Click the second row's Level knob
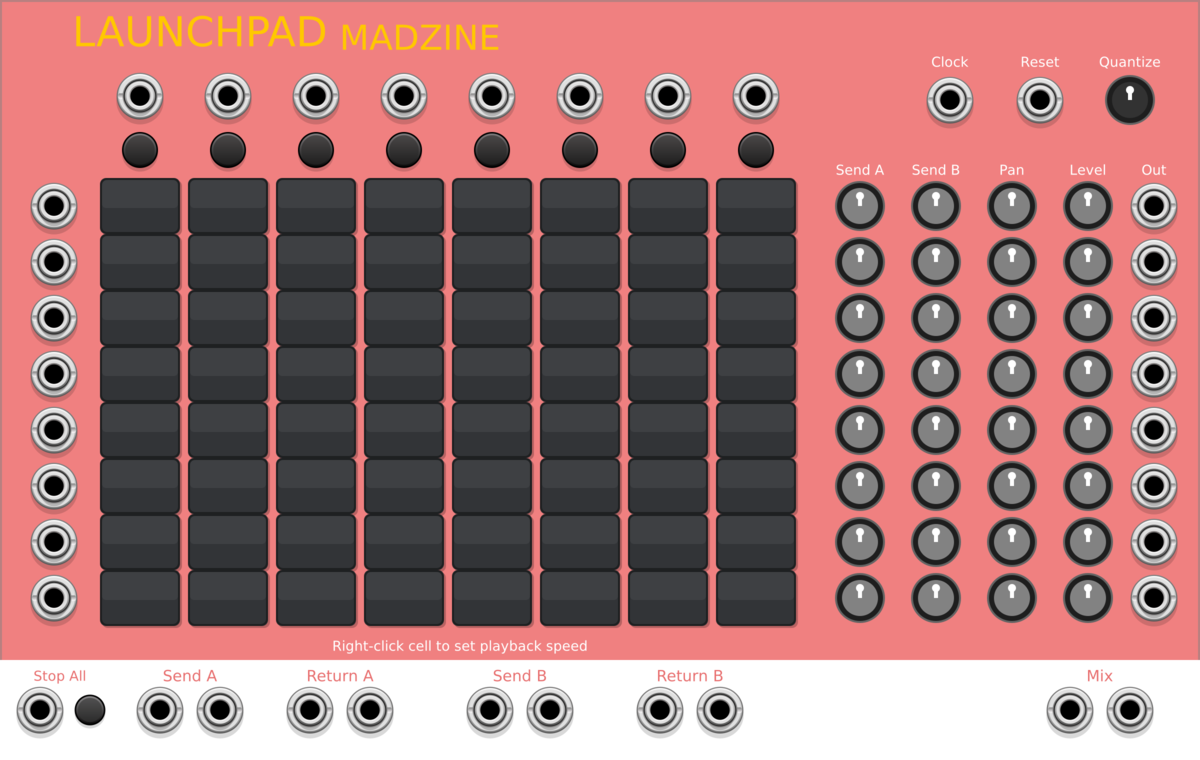Viewport: 1200px width, 760px height. click(x=1088, y=262)
